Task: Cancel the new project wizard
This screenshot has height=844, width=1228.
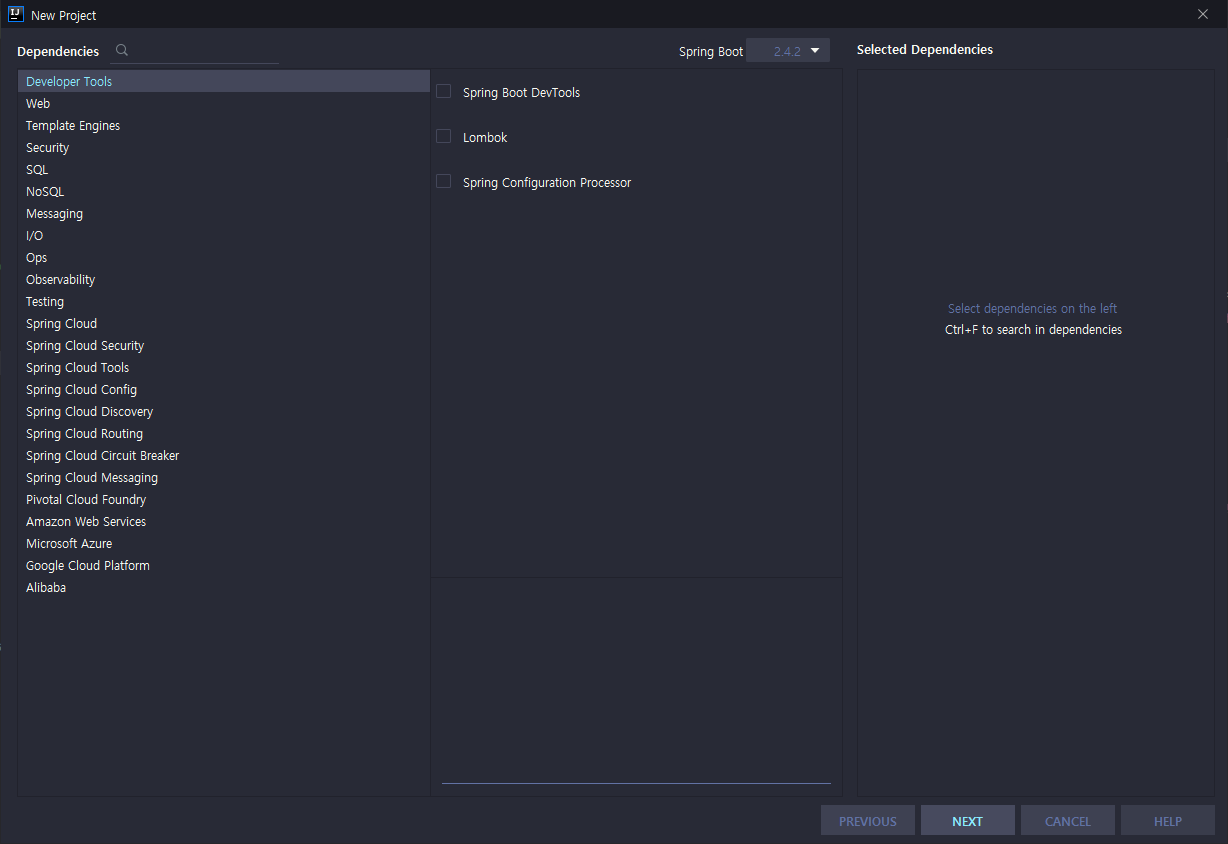Action: click(x=1068, y=821)
